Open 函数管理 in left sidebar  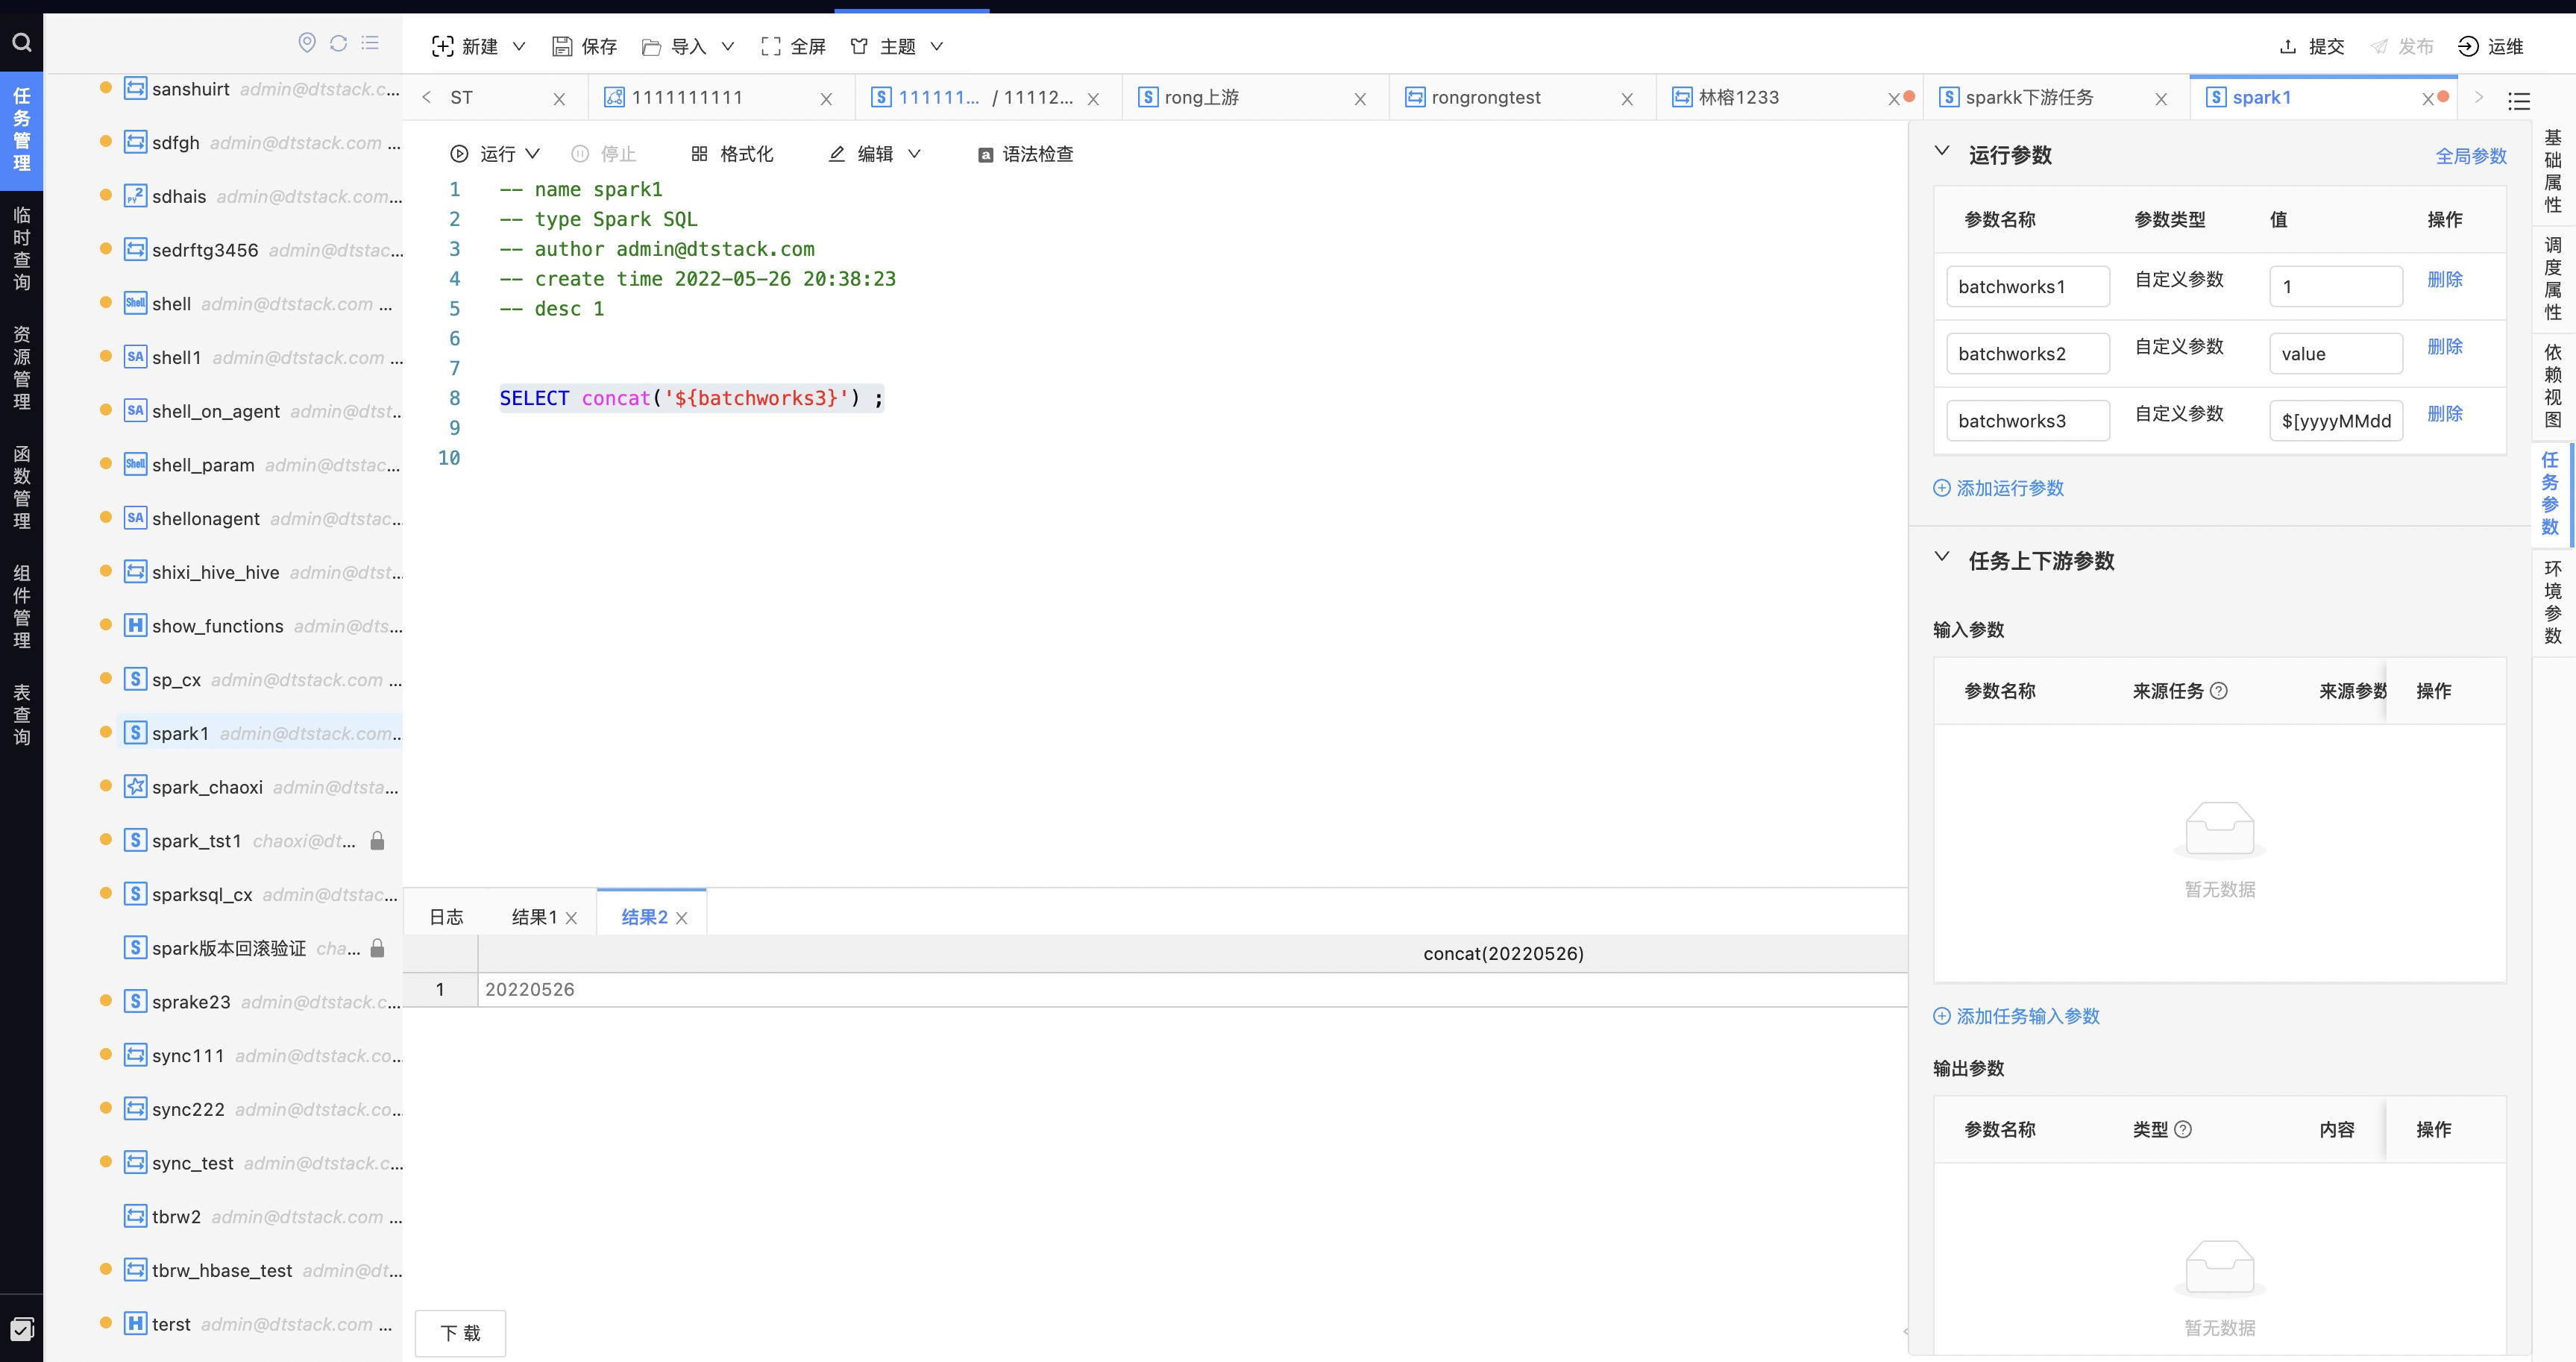[x=21, y=487]
